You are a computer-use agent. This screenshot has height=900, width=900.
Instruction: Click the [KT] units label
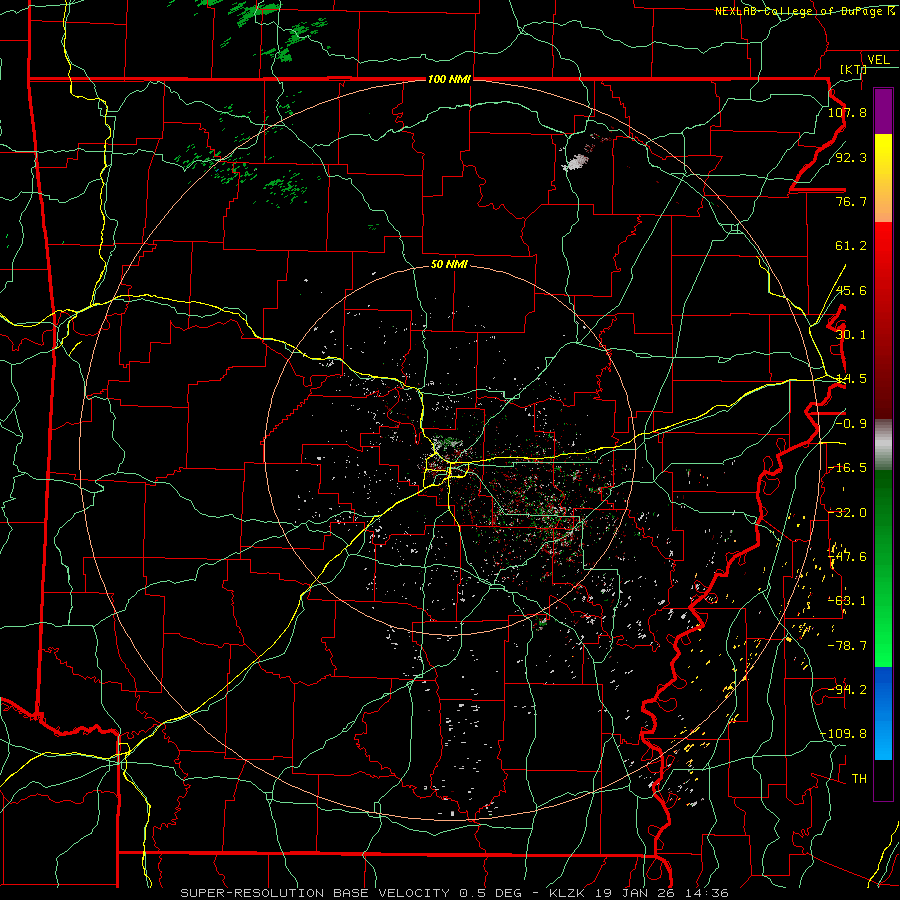tap(854, 69)
